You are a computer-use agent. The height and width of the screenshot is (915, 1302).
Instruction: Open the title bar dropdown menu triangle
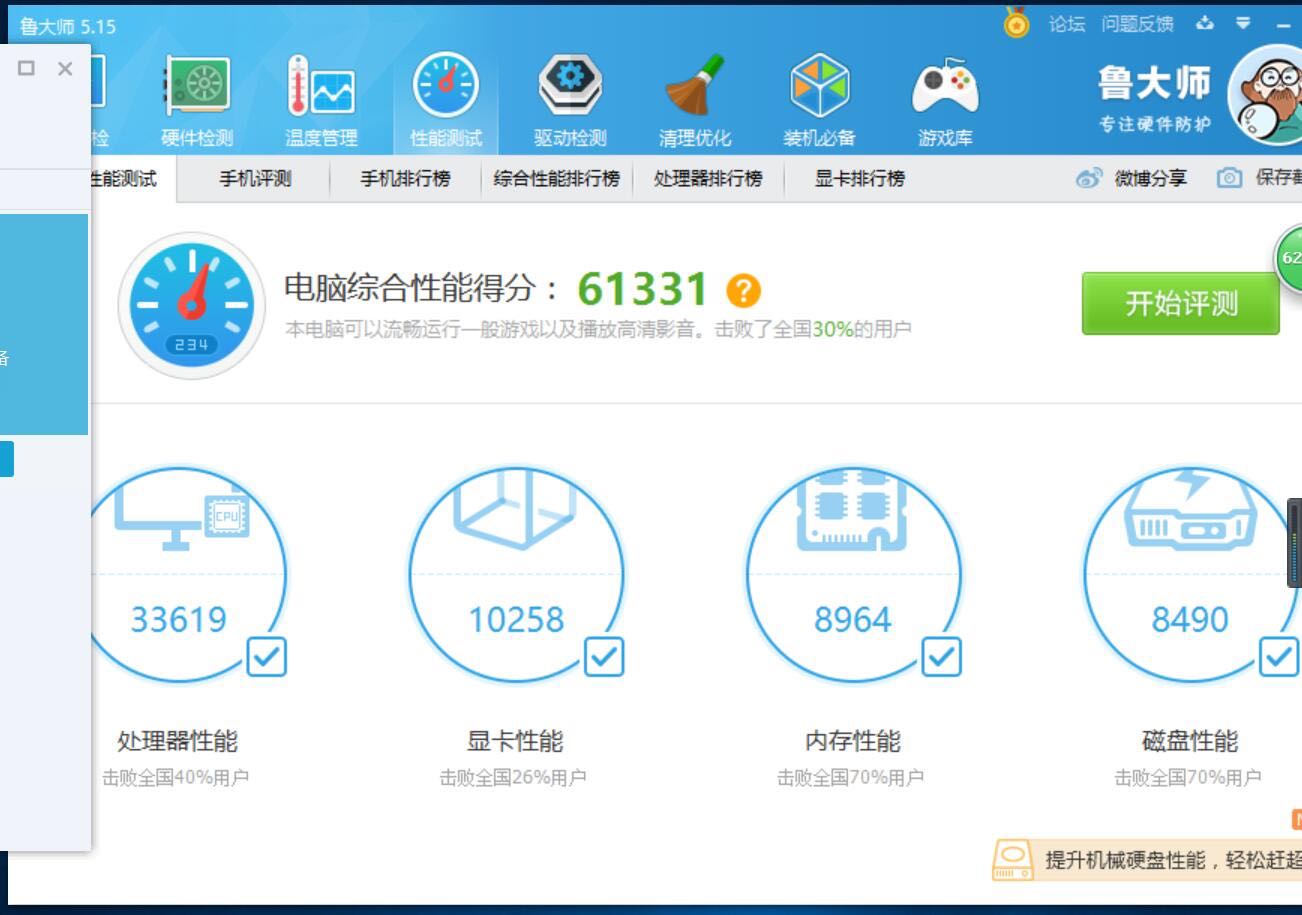pos(1243,23)
